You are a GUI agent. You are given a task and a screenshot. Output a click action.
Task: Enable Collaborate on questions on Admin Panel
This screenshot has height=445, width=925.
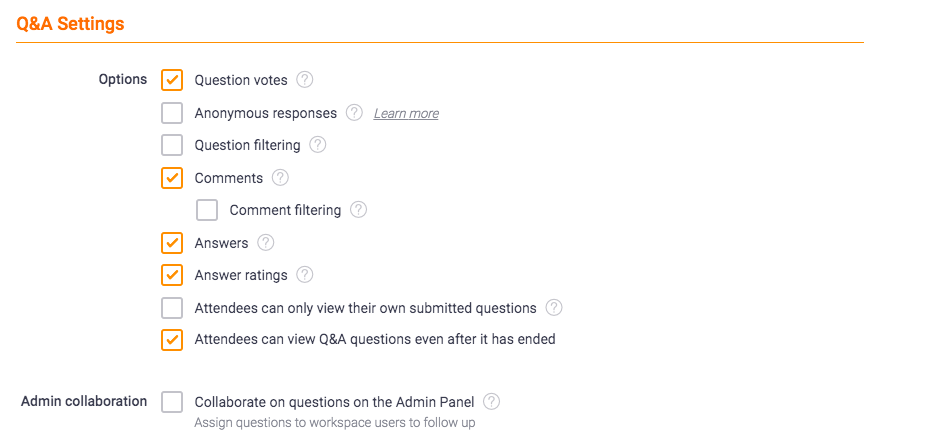(172, 402)
